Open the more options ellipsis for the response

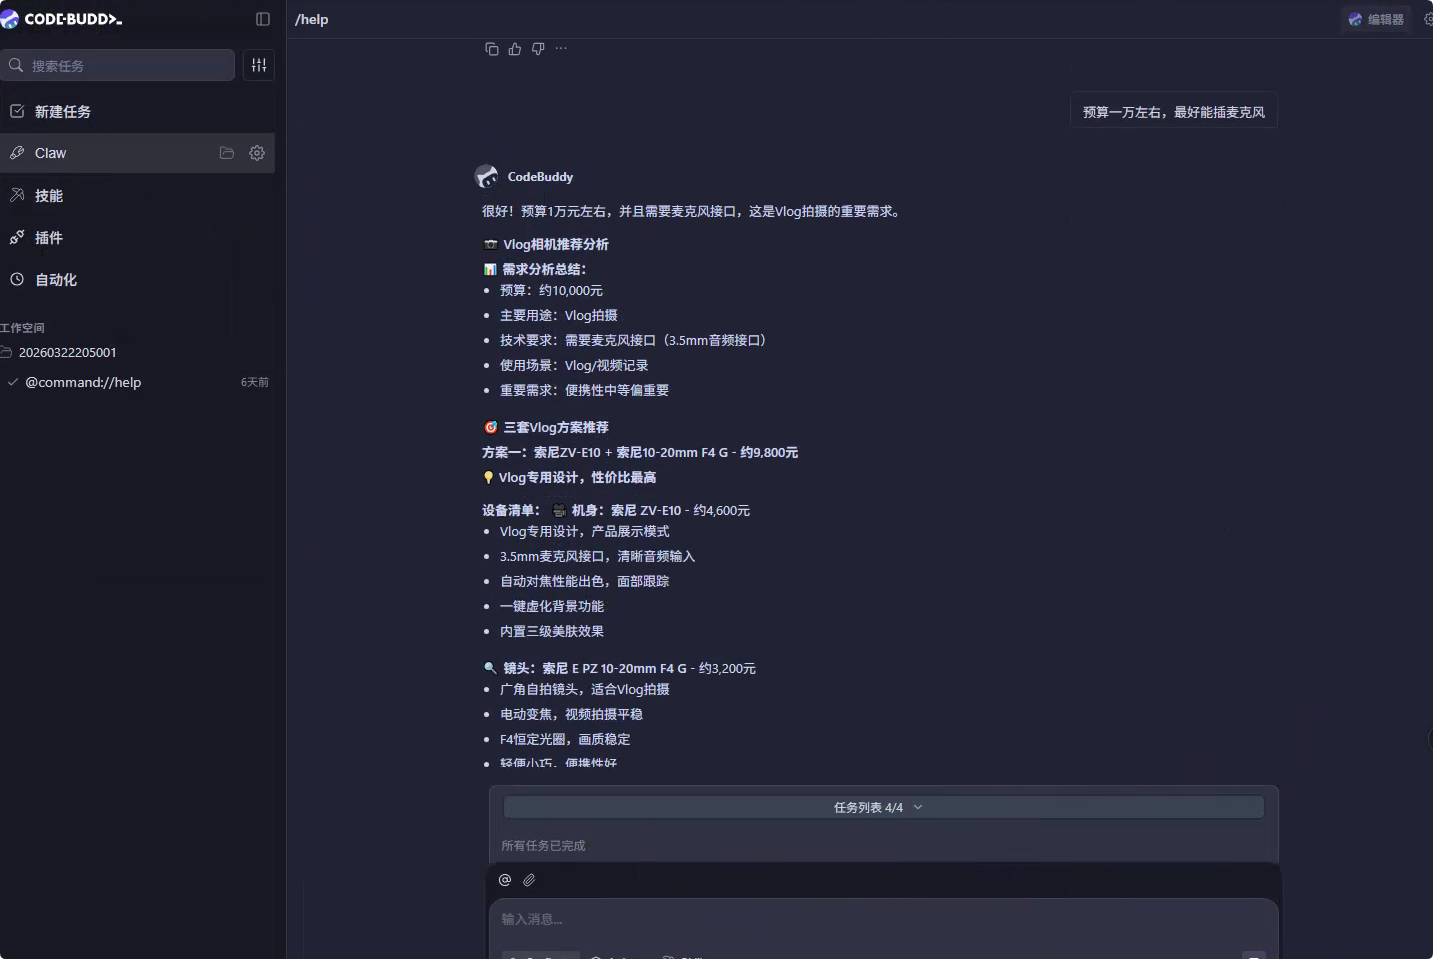pyautogui.click(x=561, y=48)
